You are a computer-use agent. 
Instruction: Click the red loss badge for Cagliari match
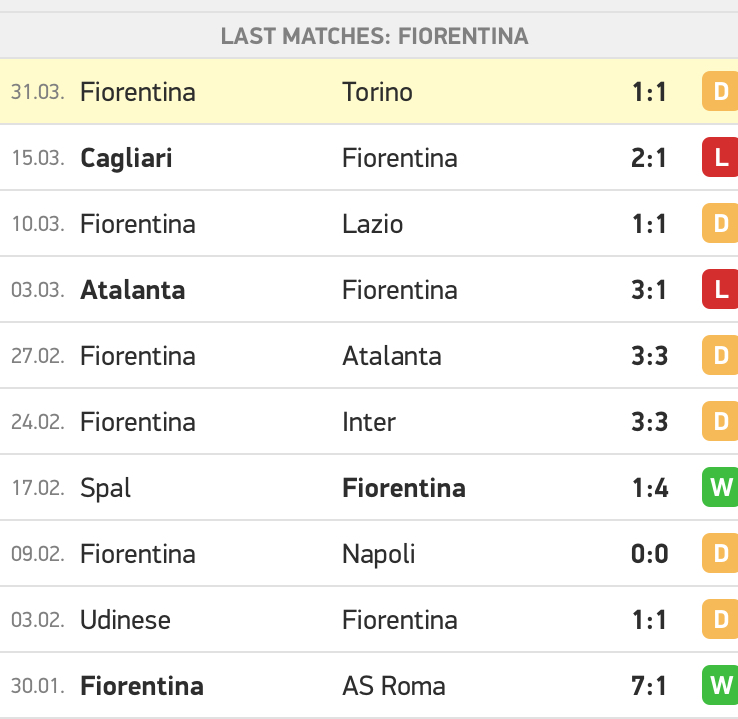tap(720, 157)
